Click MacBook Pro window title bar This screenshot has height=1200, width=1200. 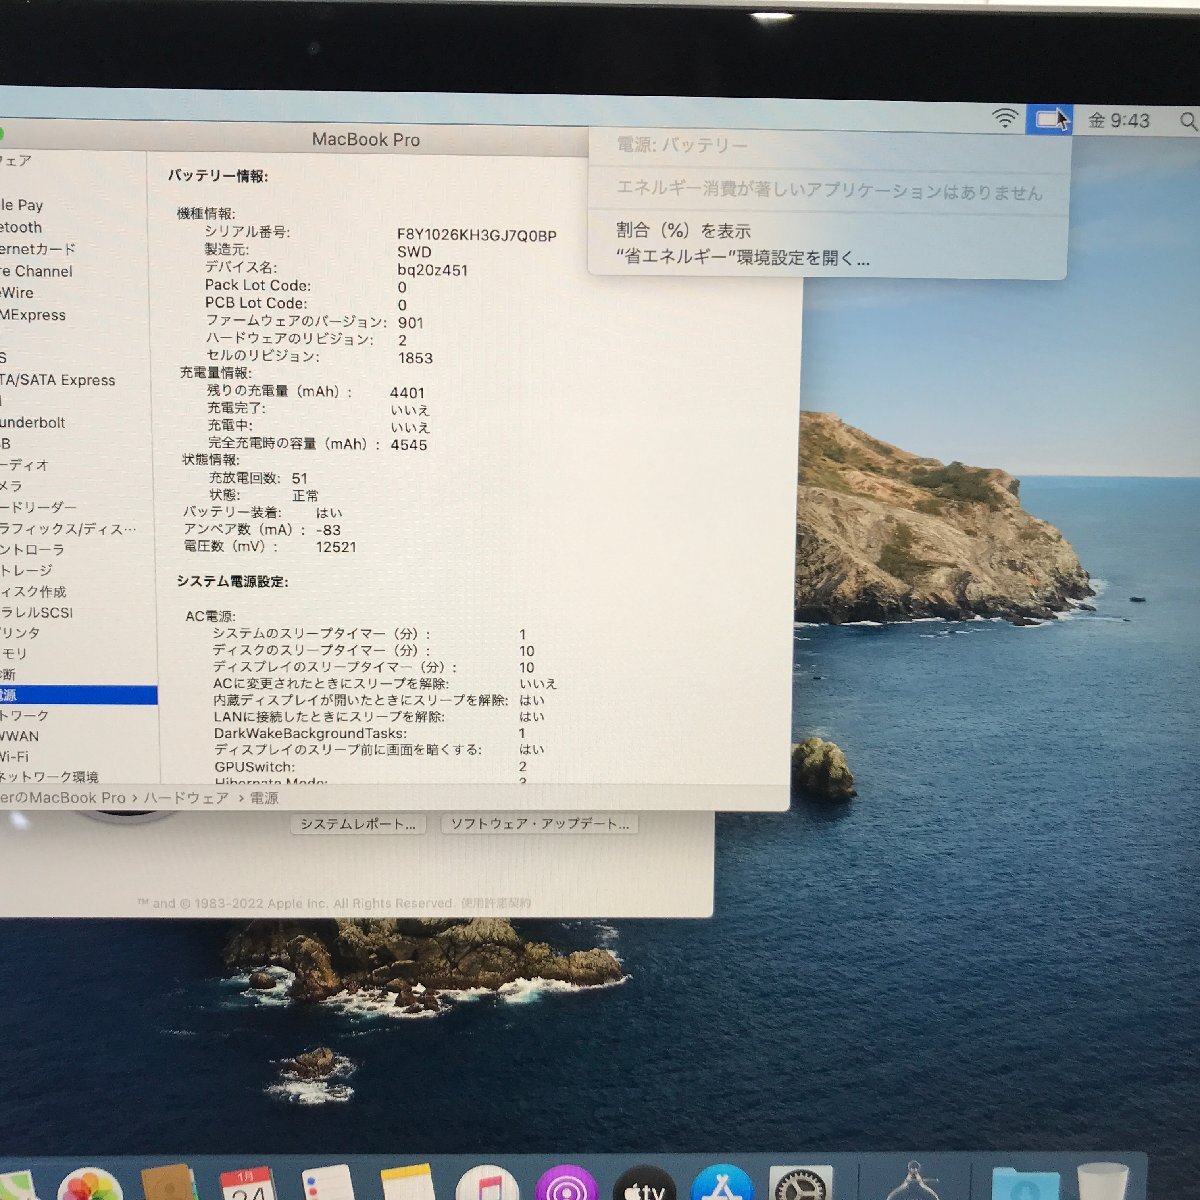pyautogui.click(x=365, y=140)
